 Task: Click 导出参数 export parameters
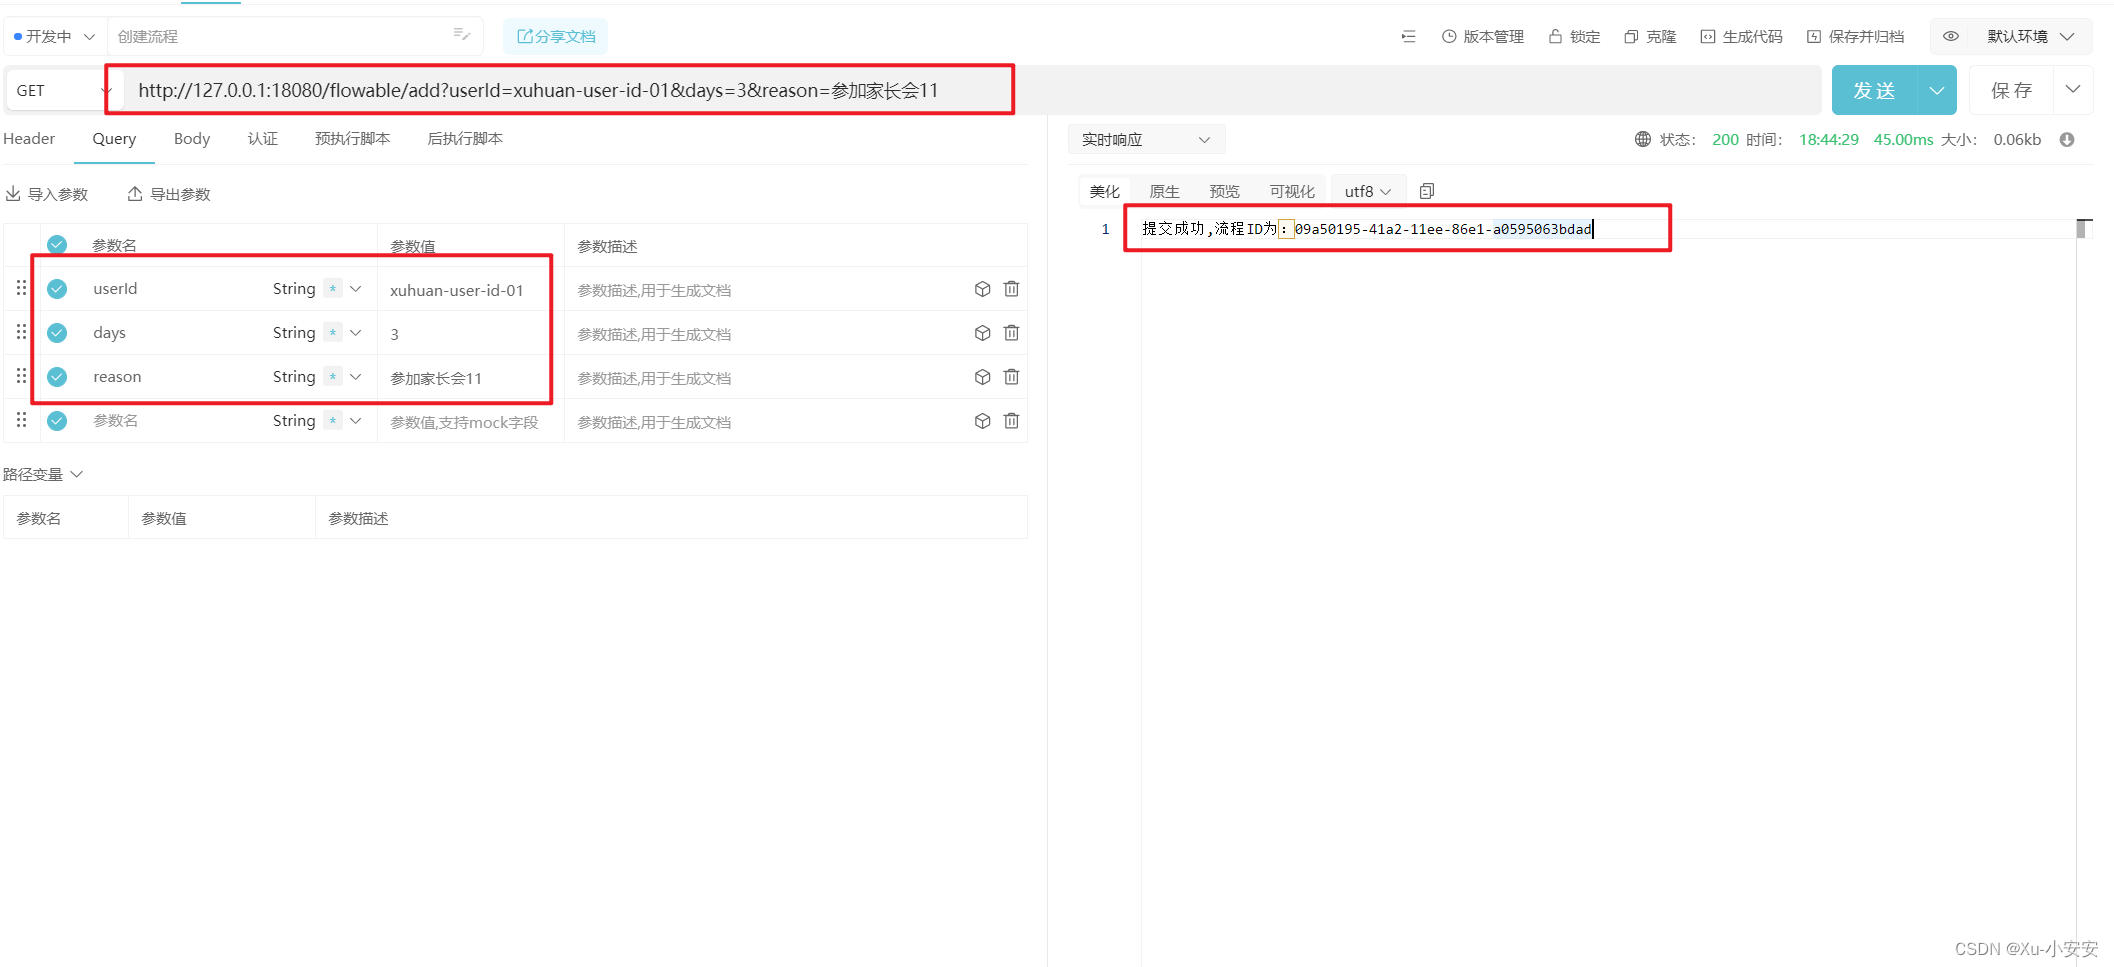click(169, 194)
